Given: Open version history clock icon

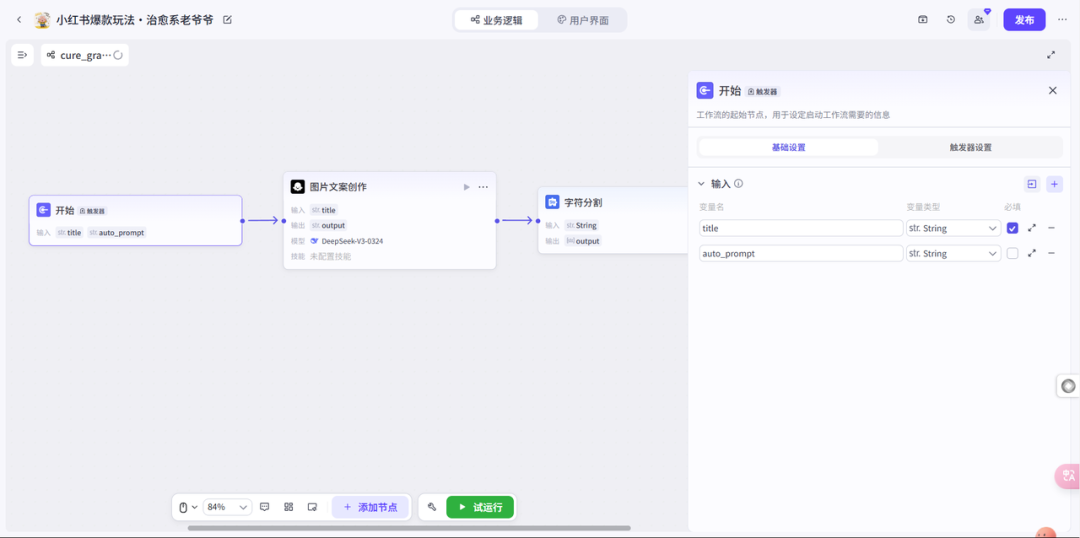Looking at the screenshot, I should 951,20.
